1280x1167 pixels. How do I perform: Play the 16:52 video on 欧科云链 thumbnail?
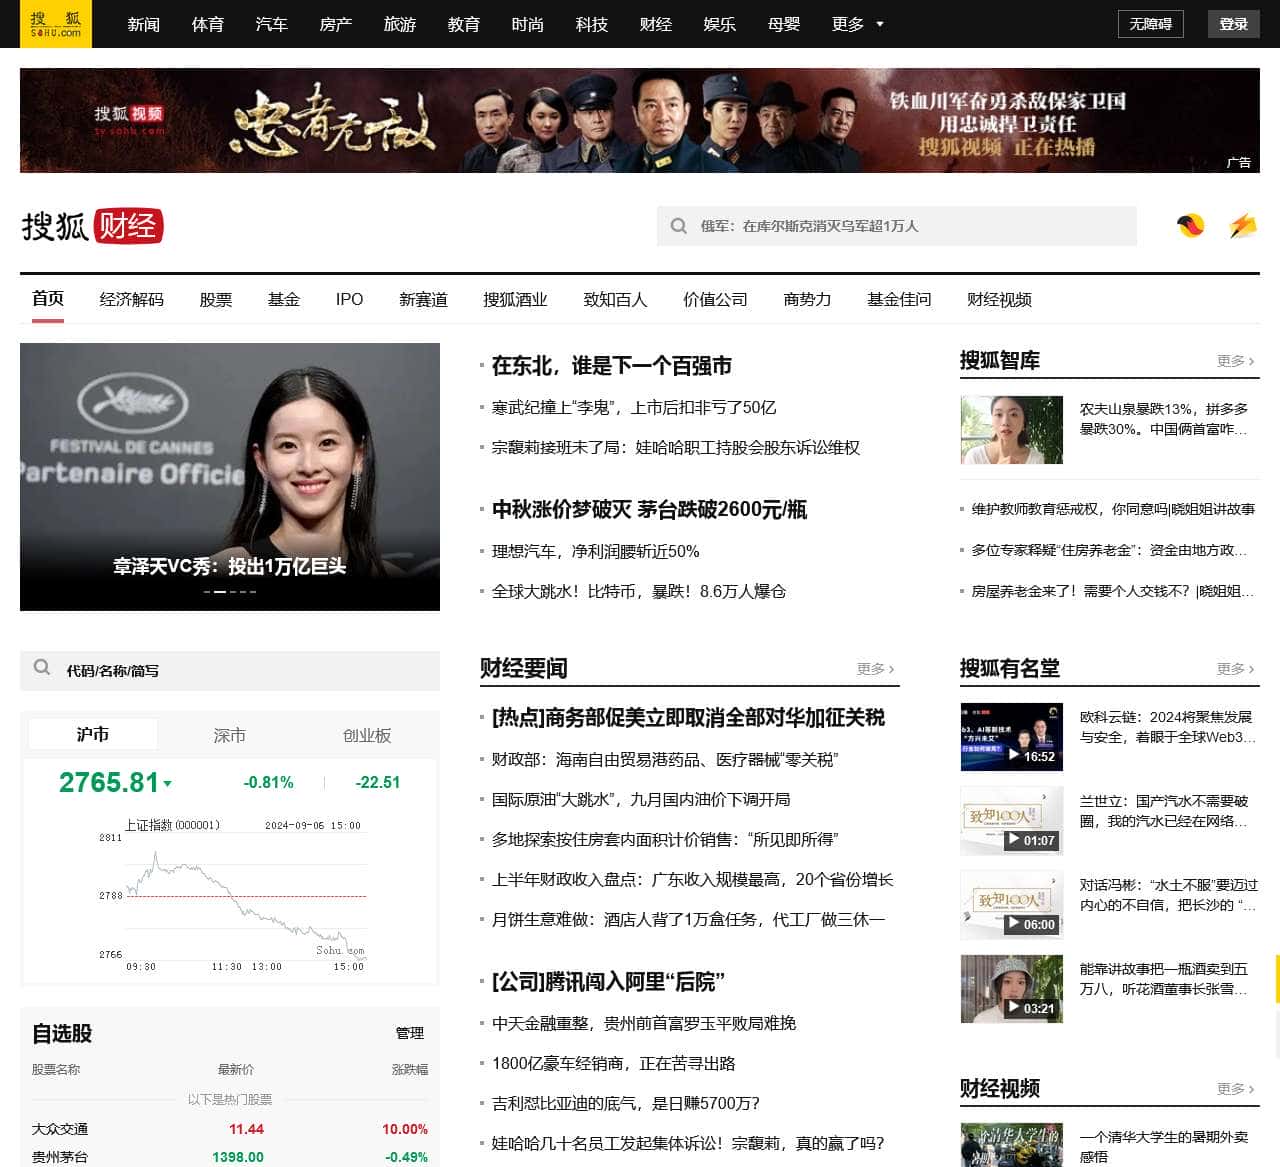coord(1011,737)
